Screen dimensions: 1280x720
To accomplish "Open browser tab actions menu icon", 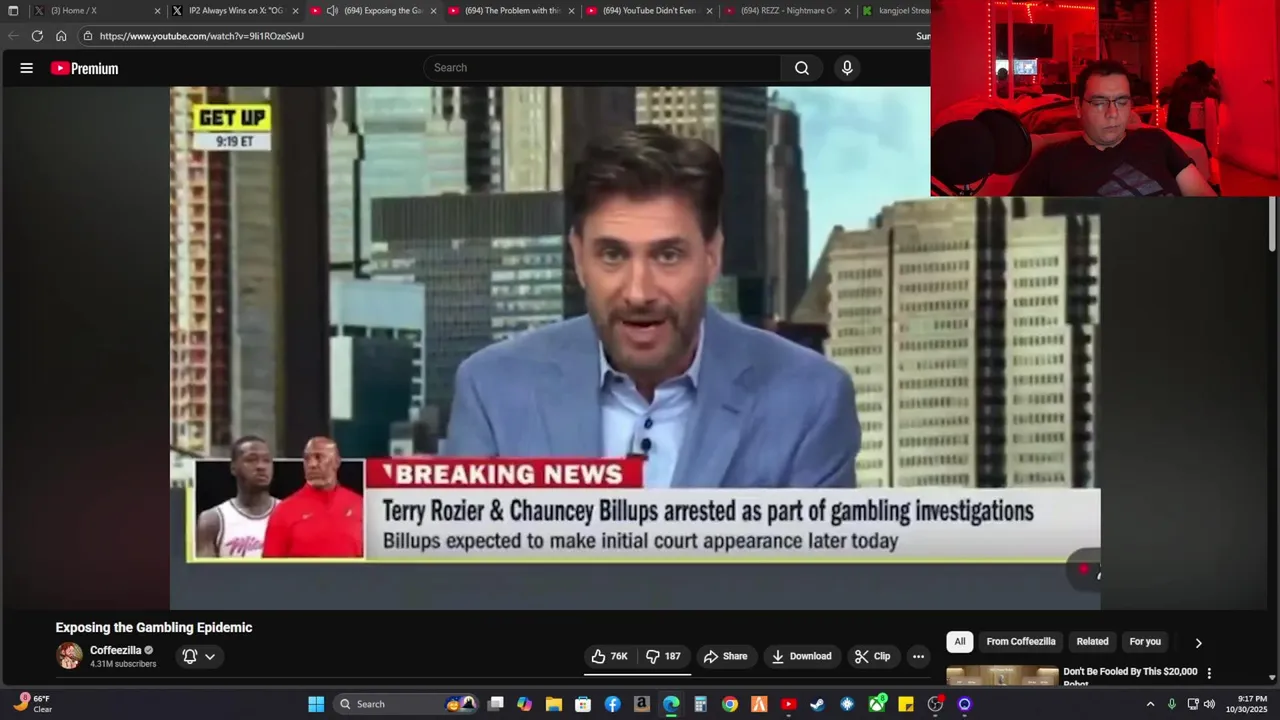I will click(x=13, y=11).
